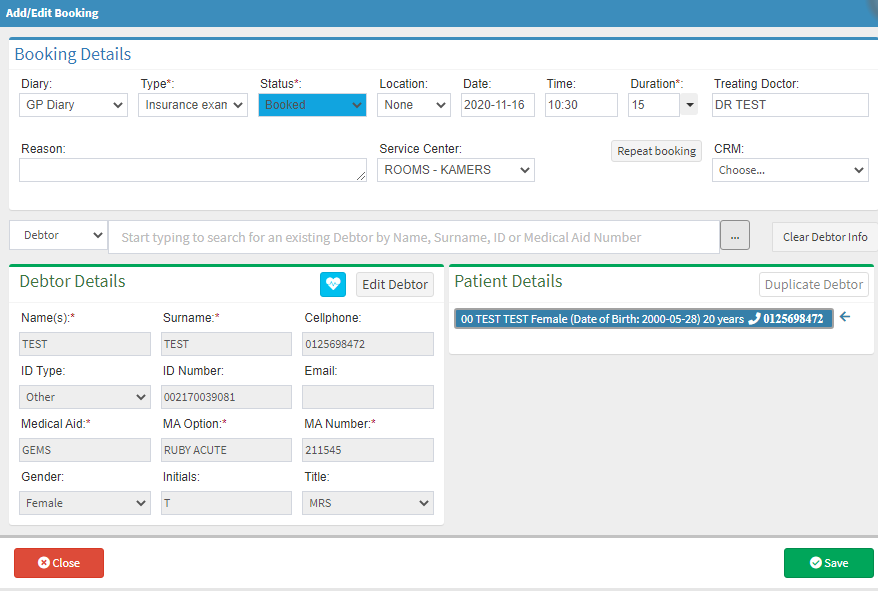Click the blue arrow beside patient entry
This screenshot has height=591, width=878.
[845, 317]
